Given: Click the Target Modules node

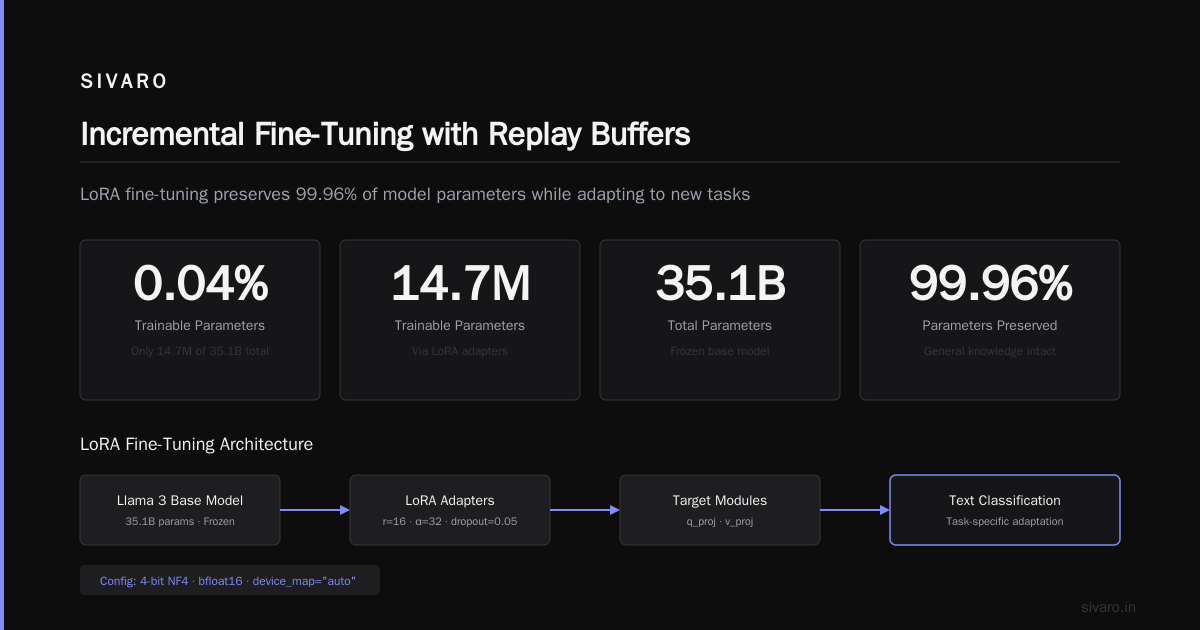Looking at the screenshot, I should click(720, 510).
